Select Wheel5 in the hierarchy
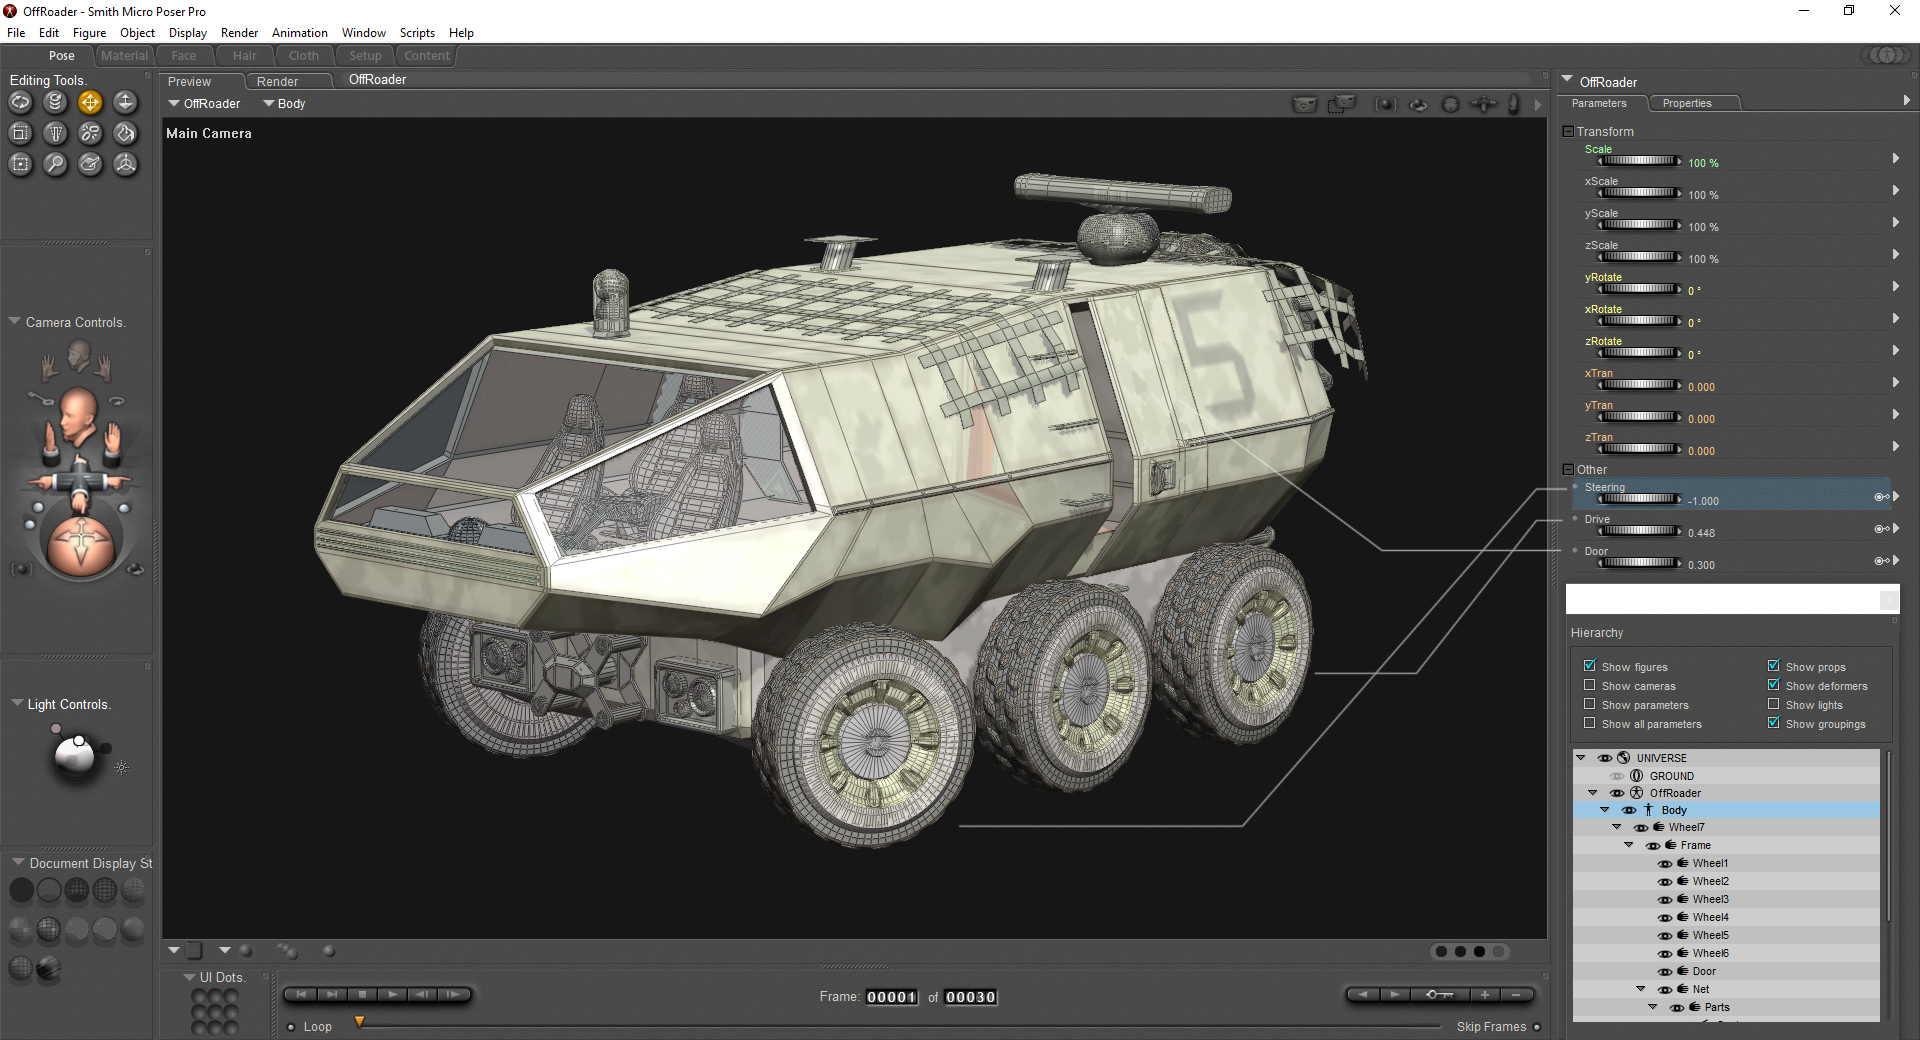Screen dimensions: 1920x1040 pyautogui.click(x=1710, y=936)
